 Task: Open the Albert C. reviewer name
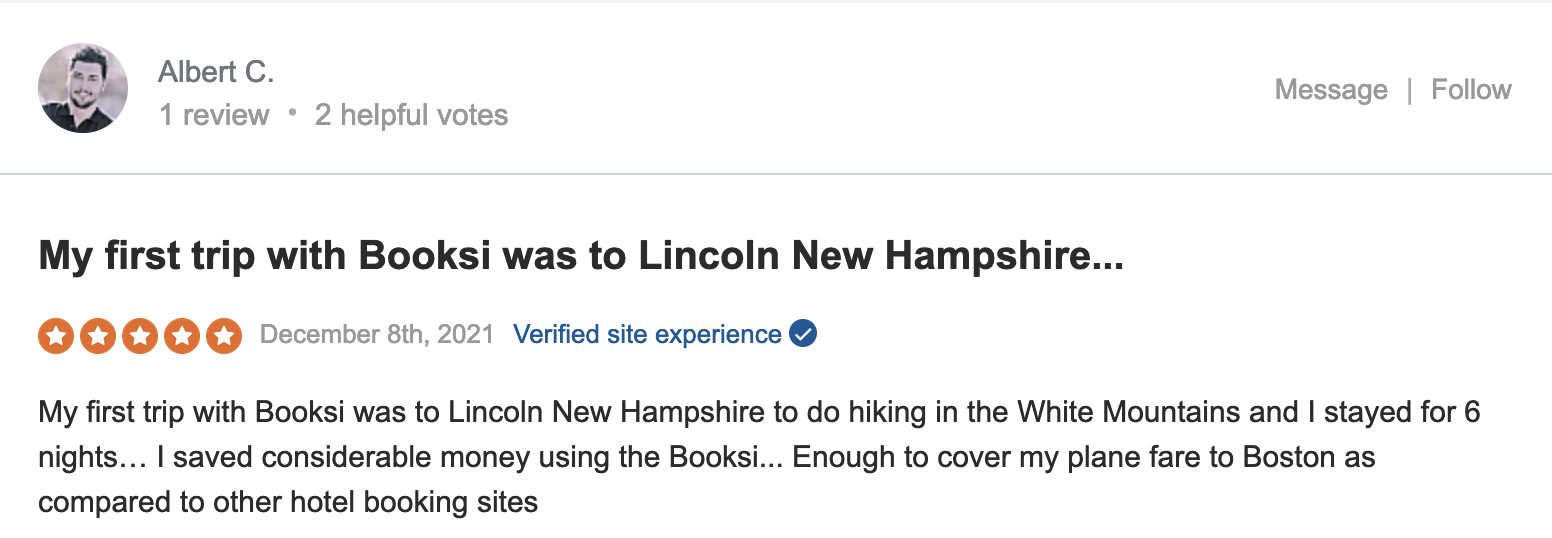(x=216, y=72)
